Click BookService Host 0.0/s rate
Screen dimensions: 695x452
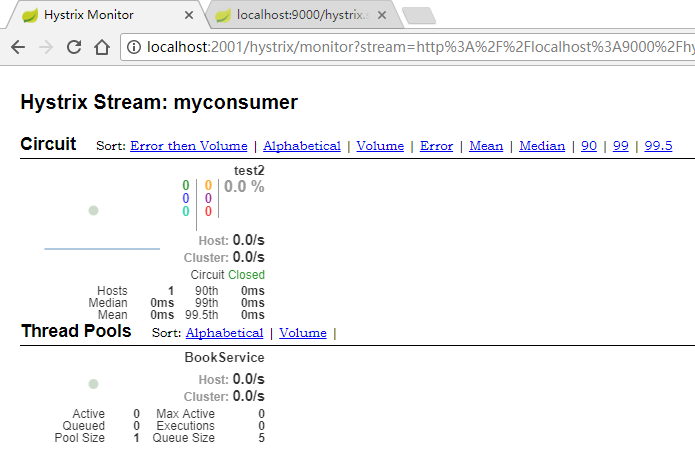pos(249,379)
